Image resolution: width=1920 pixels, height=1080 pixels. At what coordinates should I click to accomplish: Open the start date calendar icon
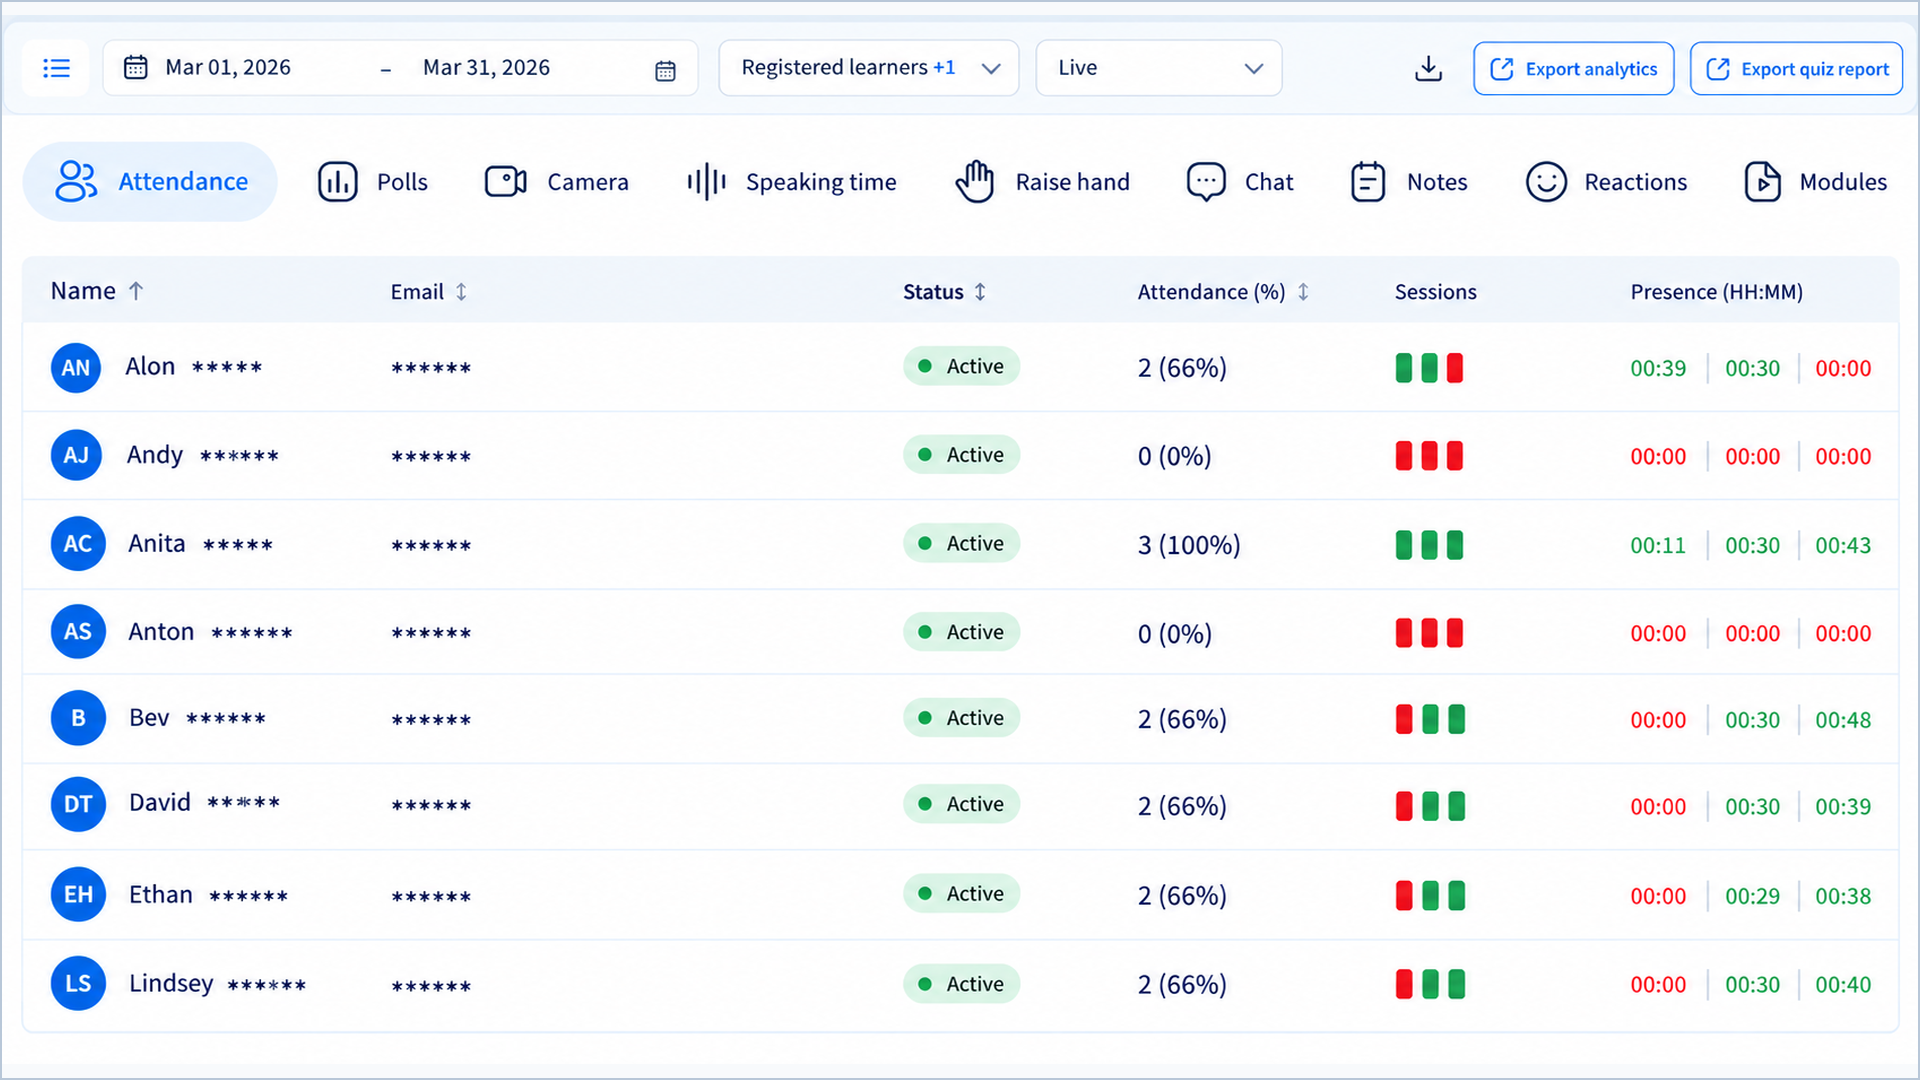(135, 67)
